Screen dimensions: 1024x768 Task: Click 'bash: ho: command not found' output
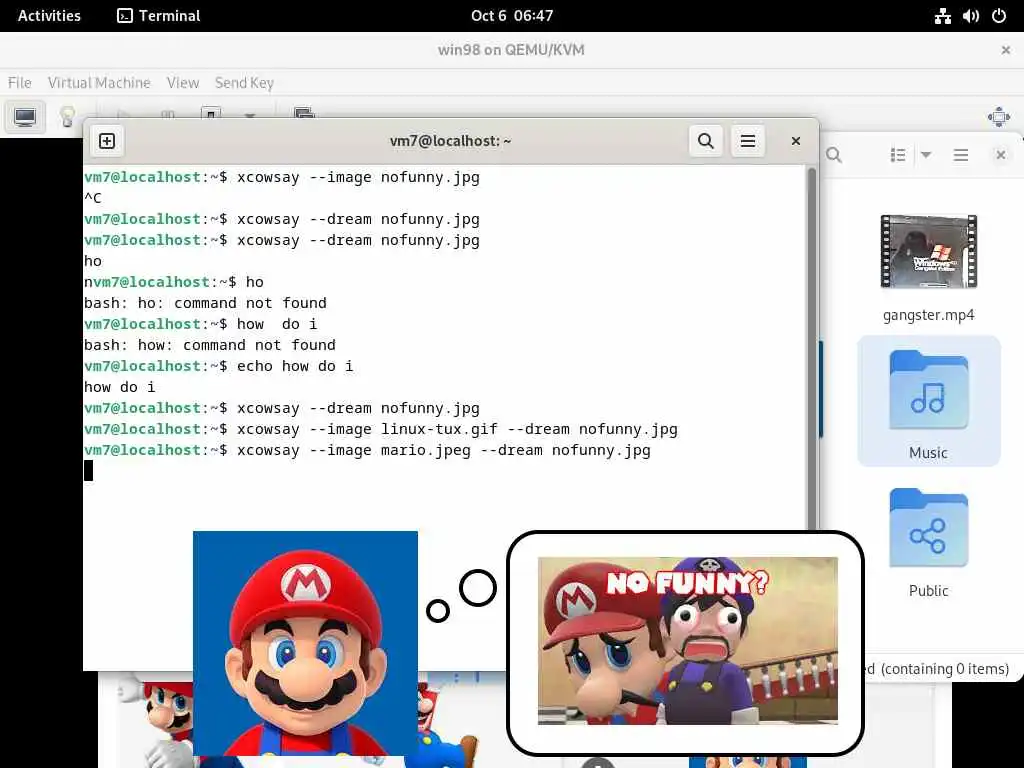205,303
